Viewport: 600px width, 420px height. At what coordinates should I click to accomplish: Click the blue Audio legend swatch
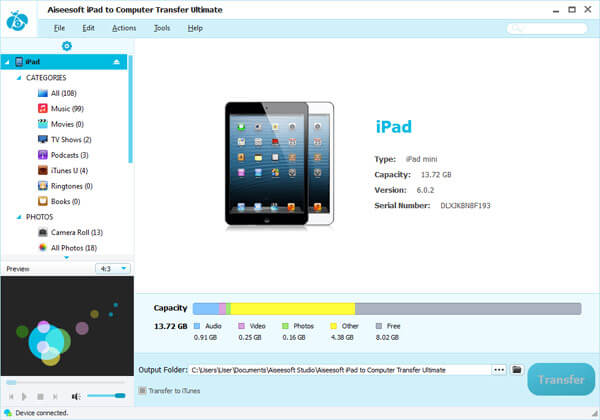[197, 326]
